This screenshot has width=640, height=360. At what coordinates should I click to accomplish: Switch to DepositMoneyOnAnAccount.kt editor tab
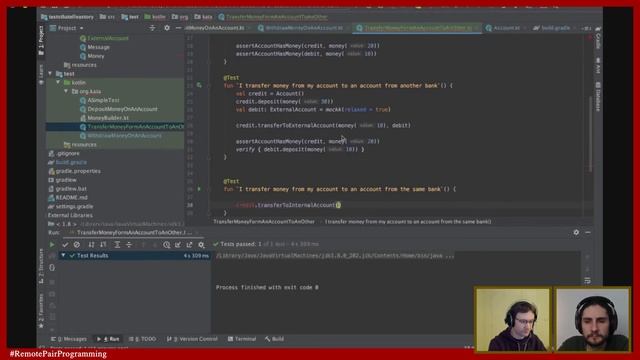point(216,28)
